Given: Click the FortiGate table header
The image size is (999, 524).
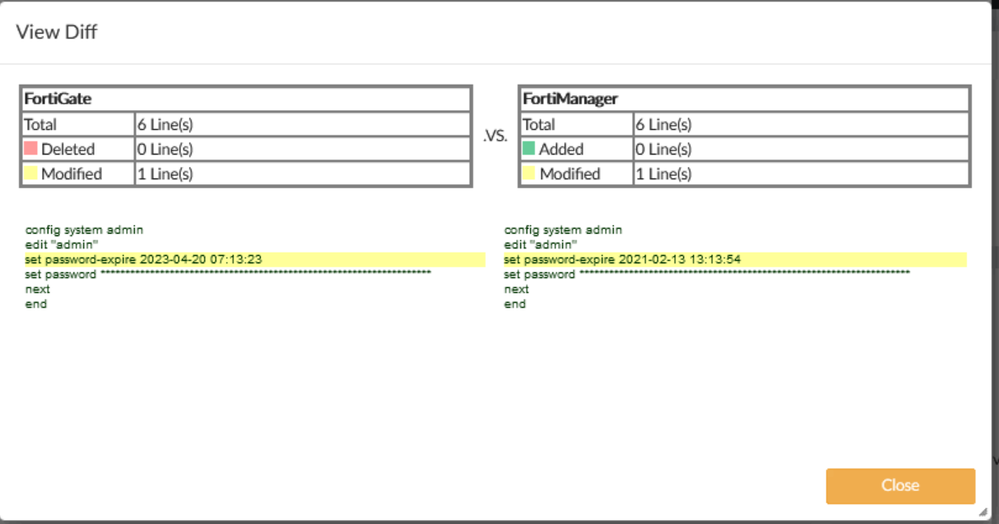Looking at the screenshot, I should coord(246,99).
